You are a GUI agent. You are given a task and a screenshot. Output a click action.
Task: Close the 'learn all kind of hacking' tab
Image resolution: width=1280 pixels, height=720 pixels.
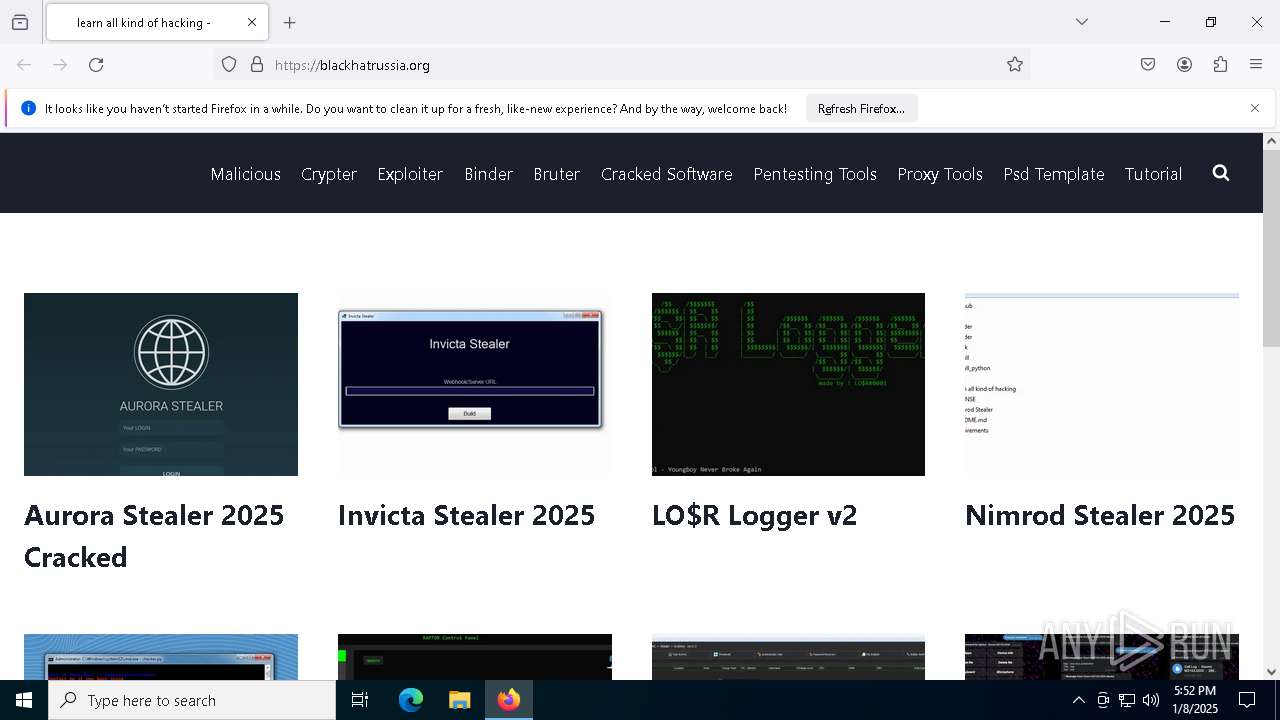tap(252, 22)
